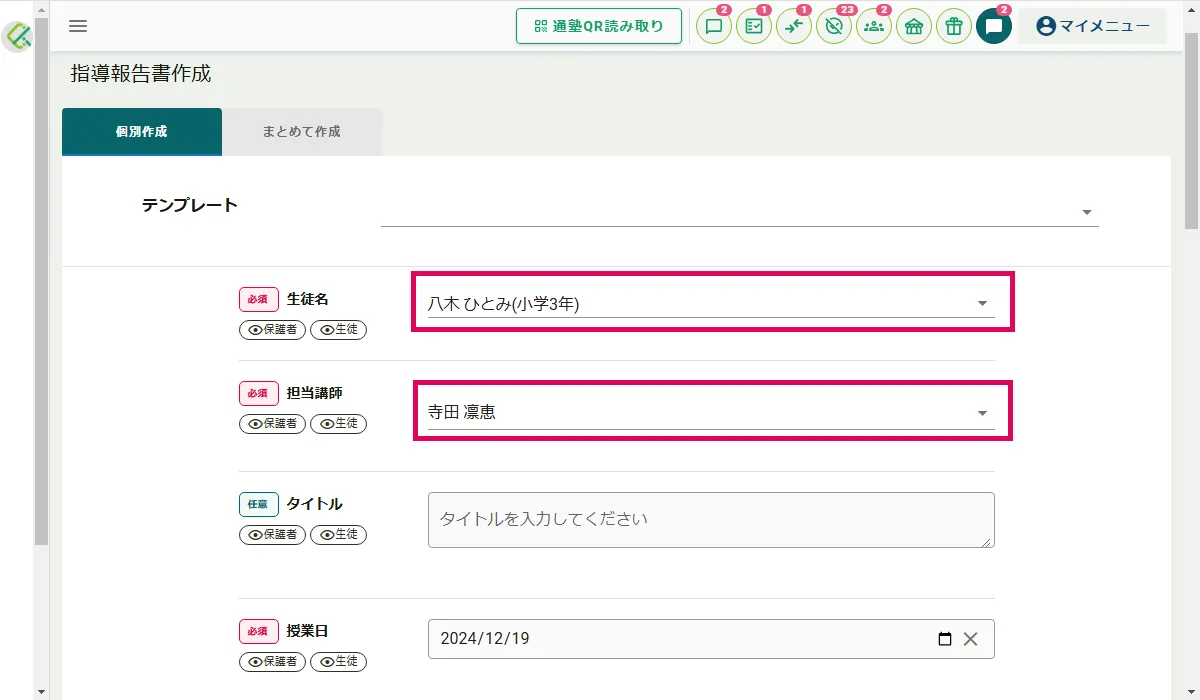
Task: Switch to the まとめて作成 tab
Action: 302,132
